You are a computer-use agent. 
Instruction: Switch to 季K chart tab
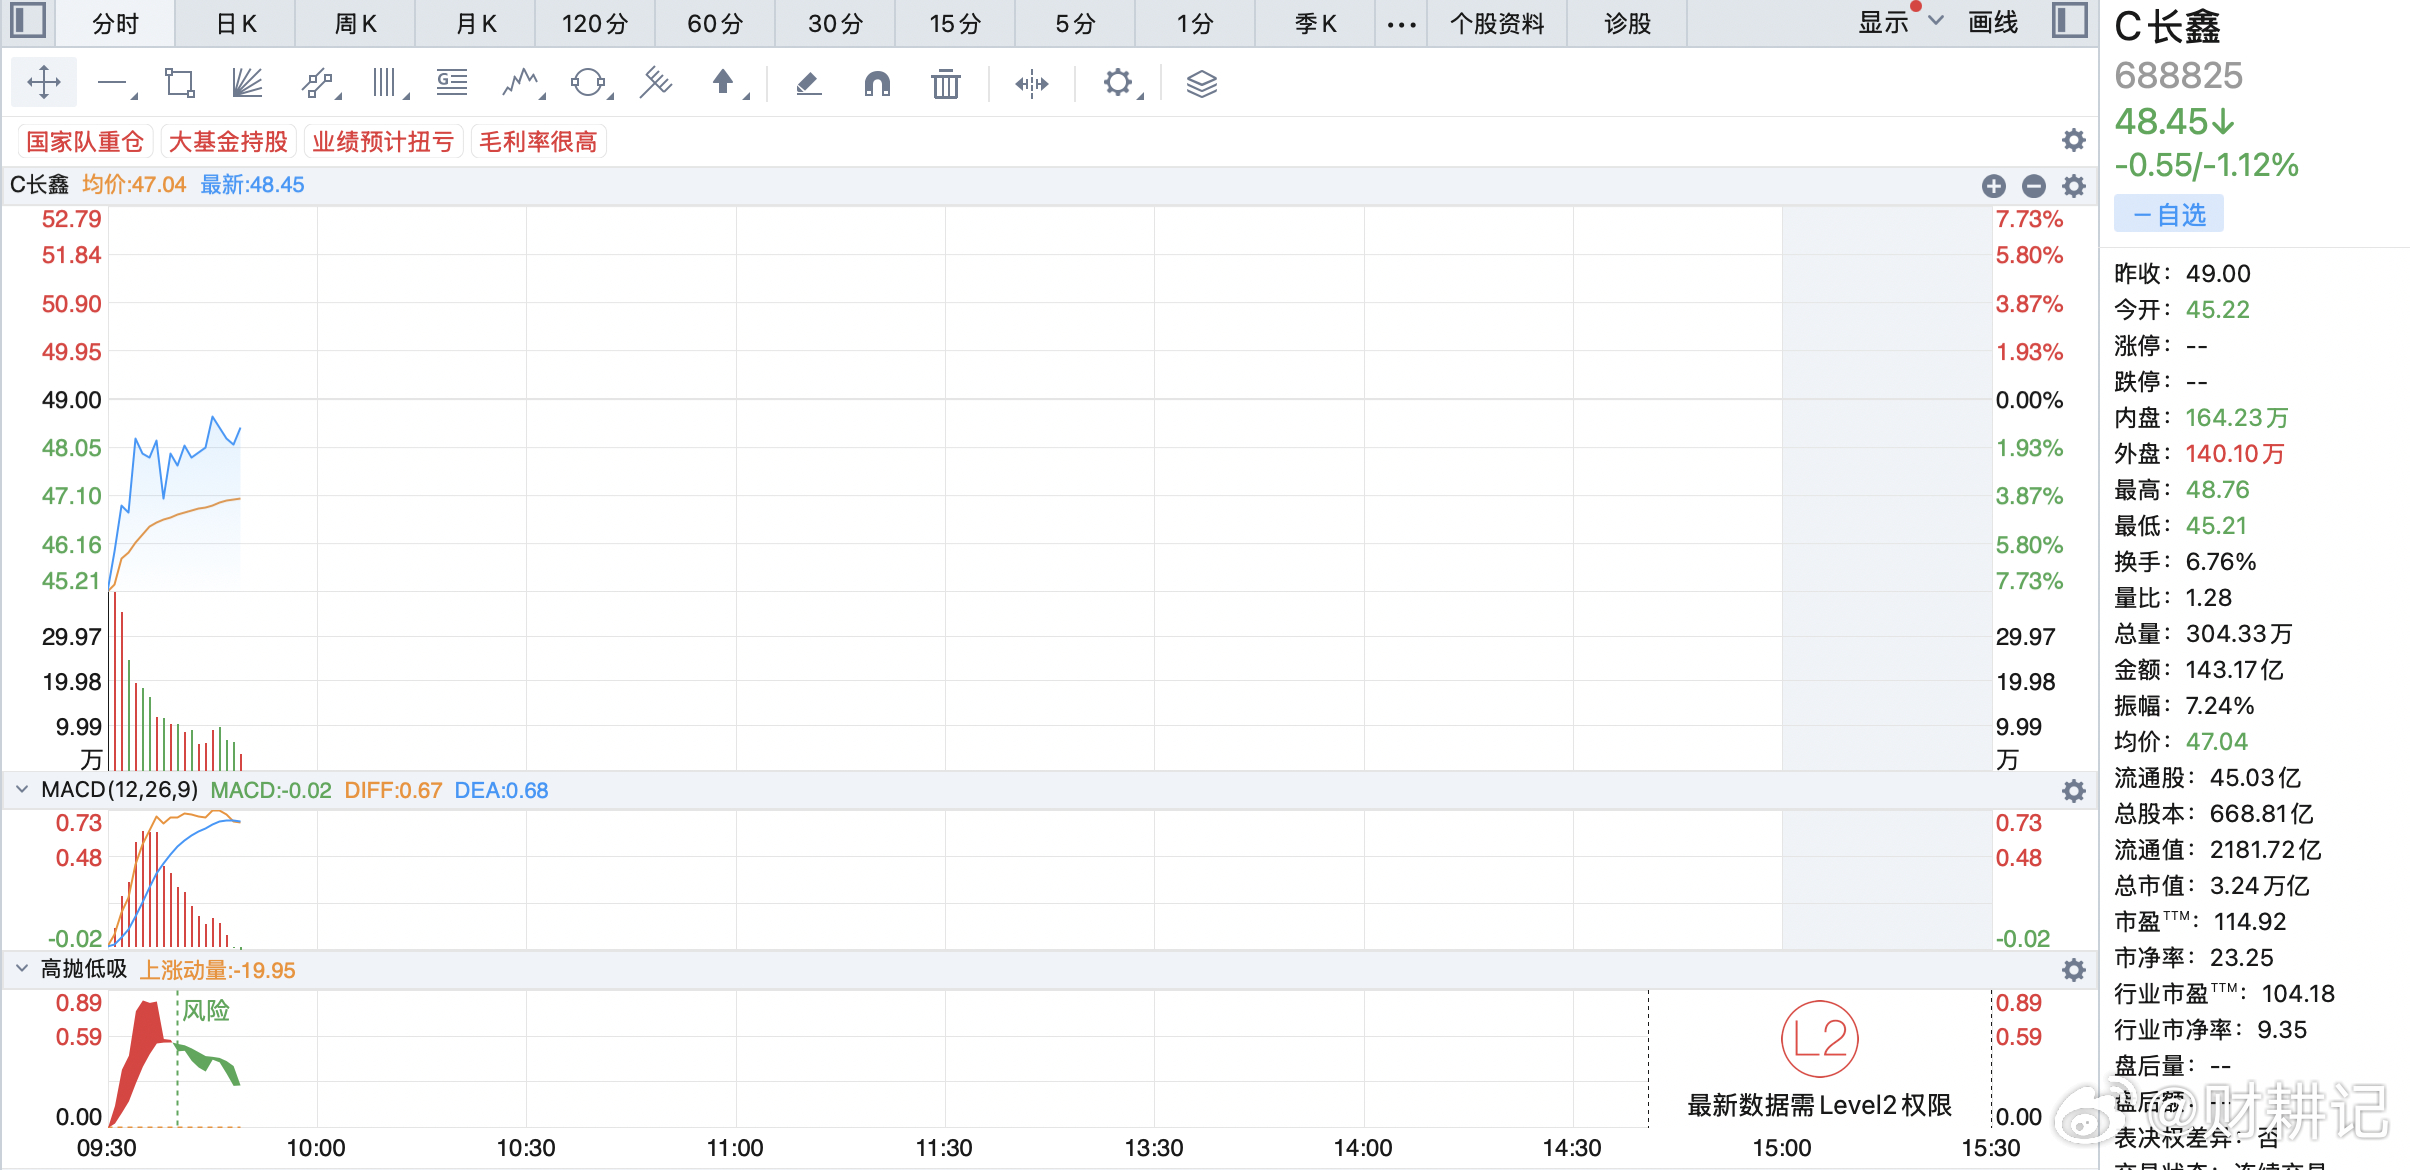pyautogui.click(x=1315, y=24)
